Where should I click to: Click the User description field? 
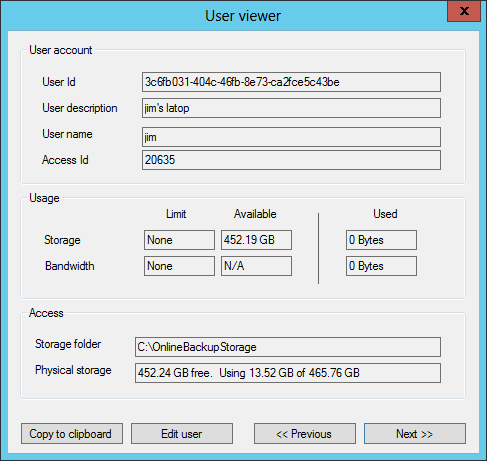coord(291,108)
